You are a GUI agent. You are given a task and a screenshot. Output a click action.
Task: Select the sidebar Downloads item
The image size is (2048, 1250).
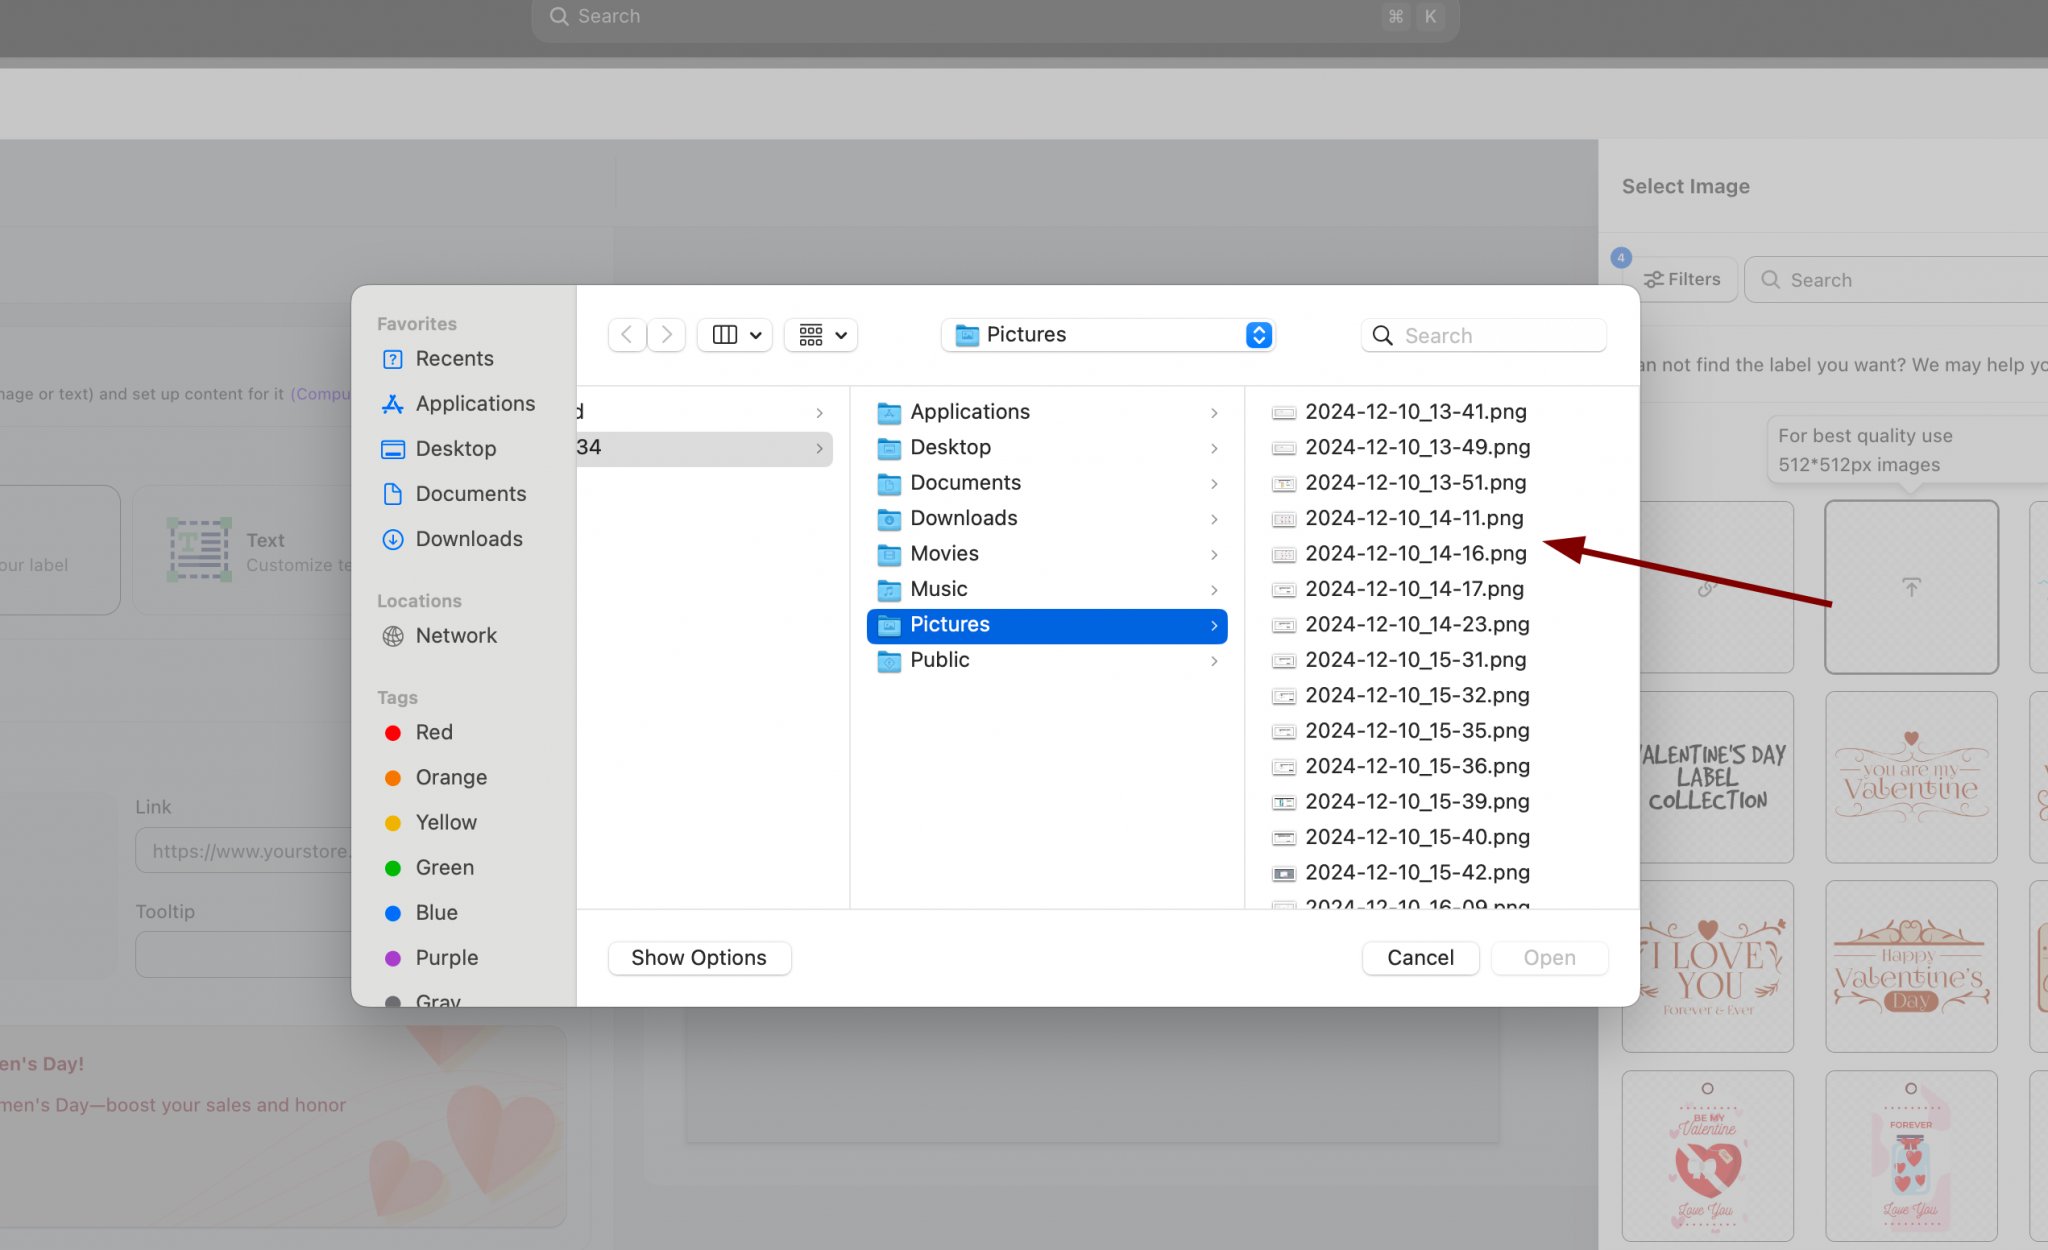tap(468, 539)
